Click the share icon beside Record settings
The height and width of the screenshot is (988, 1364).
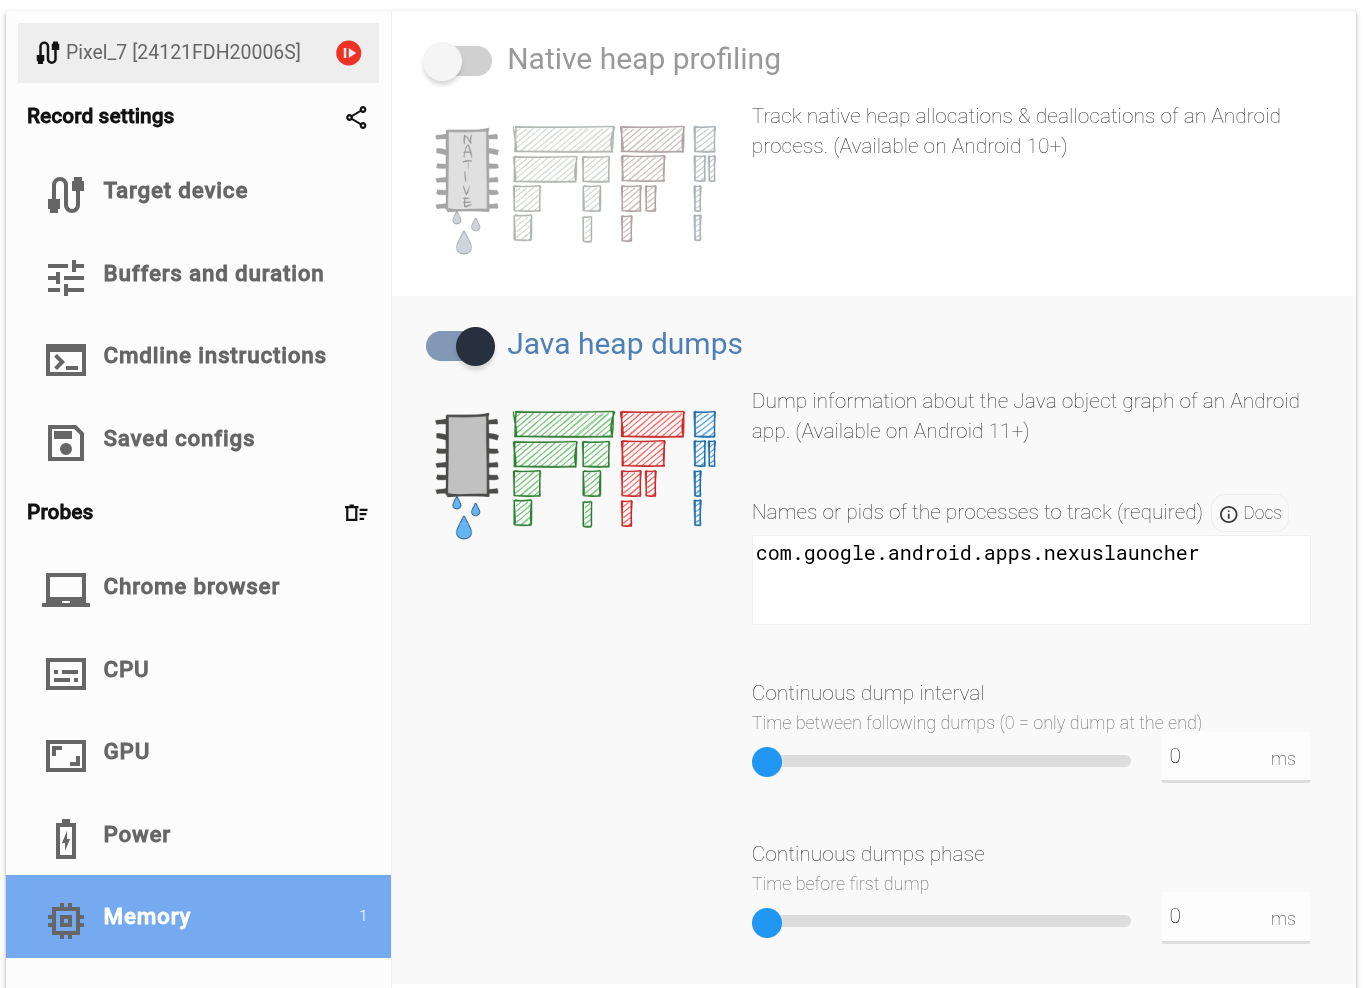coord(356,117)
